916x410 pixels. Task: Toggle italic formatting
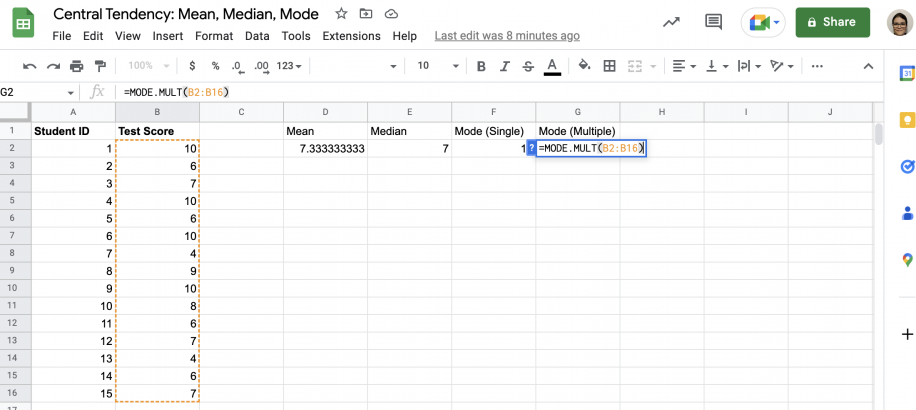pos(505,66)
